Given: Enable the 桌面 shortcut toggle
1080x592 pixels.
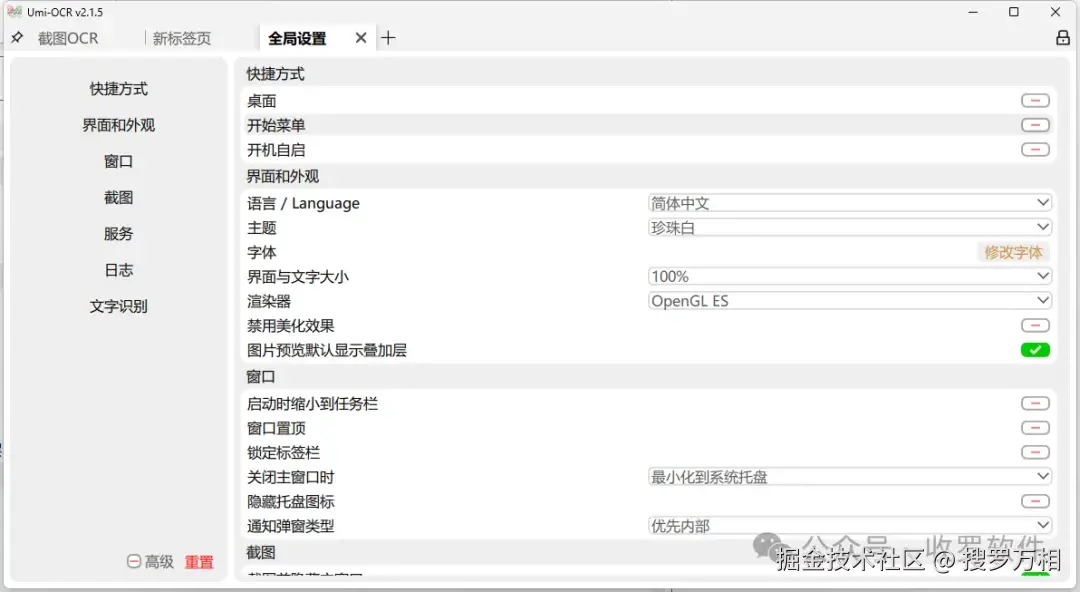Looking at the screenshot, I should [x=1035, y=100].
